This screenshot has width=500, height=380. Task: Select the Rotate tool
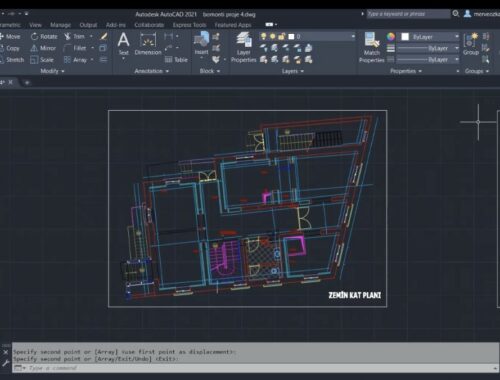(x=44, y=36)
